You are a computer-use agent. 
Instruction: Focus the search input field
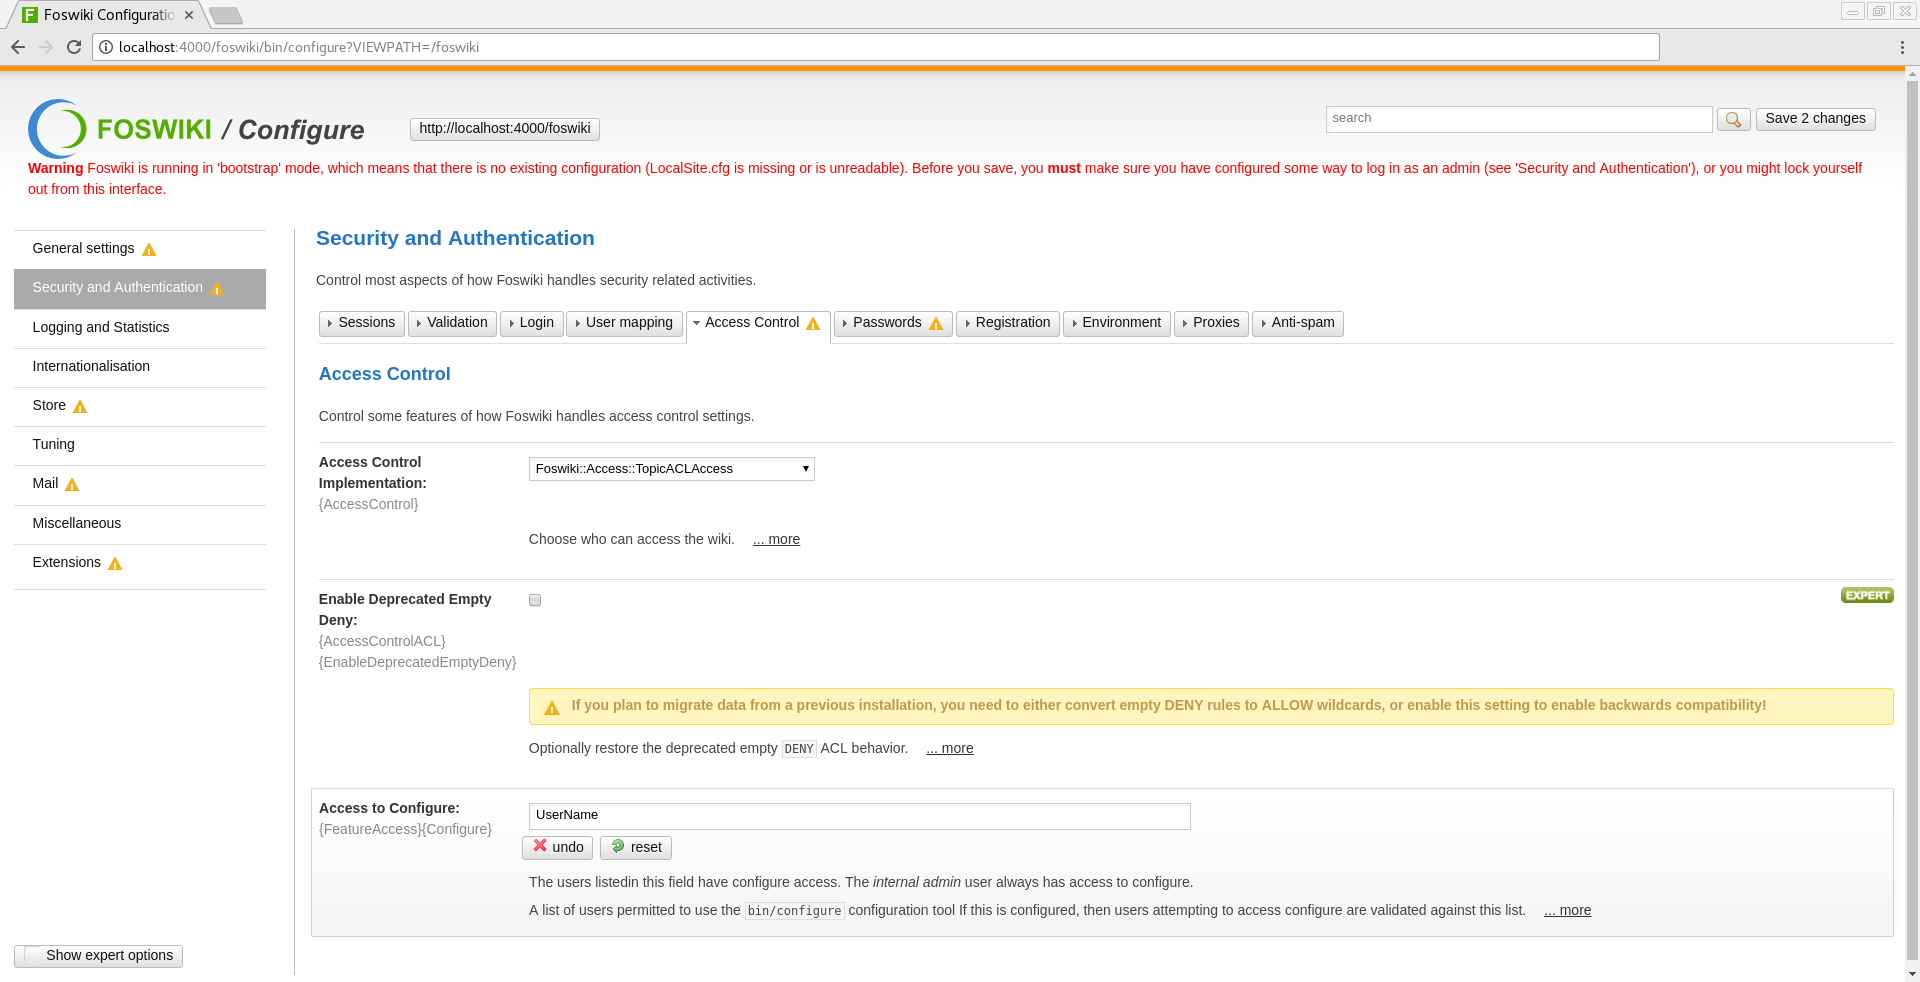tap(1519, 119)
